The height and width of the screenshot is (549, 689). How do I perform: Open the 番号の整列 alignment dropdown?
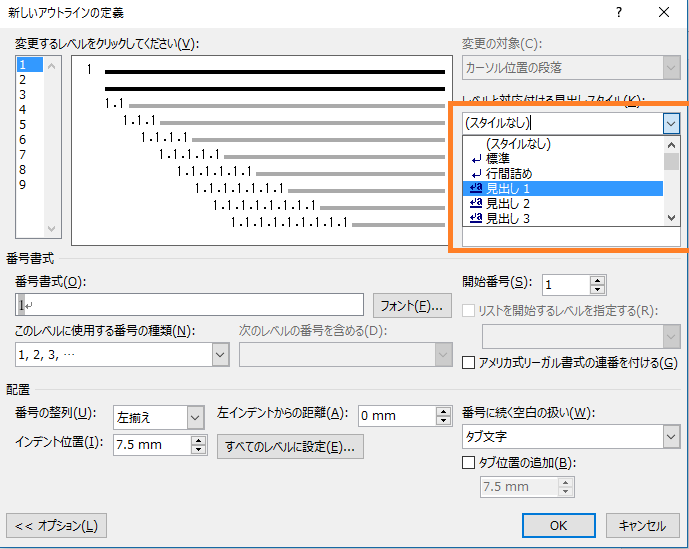(x=159, y=417)
